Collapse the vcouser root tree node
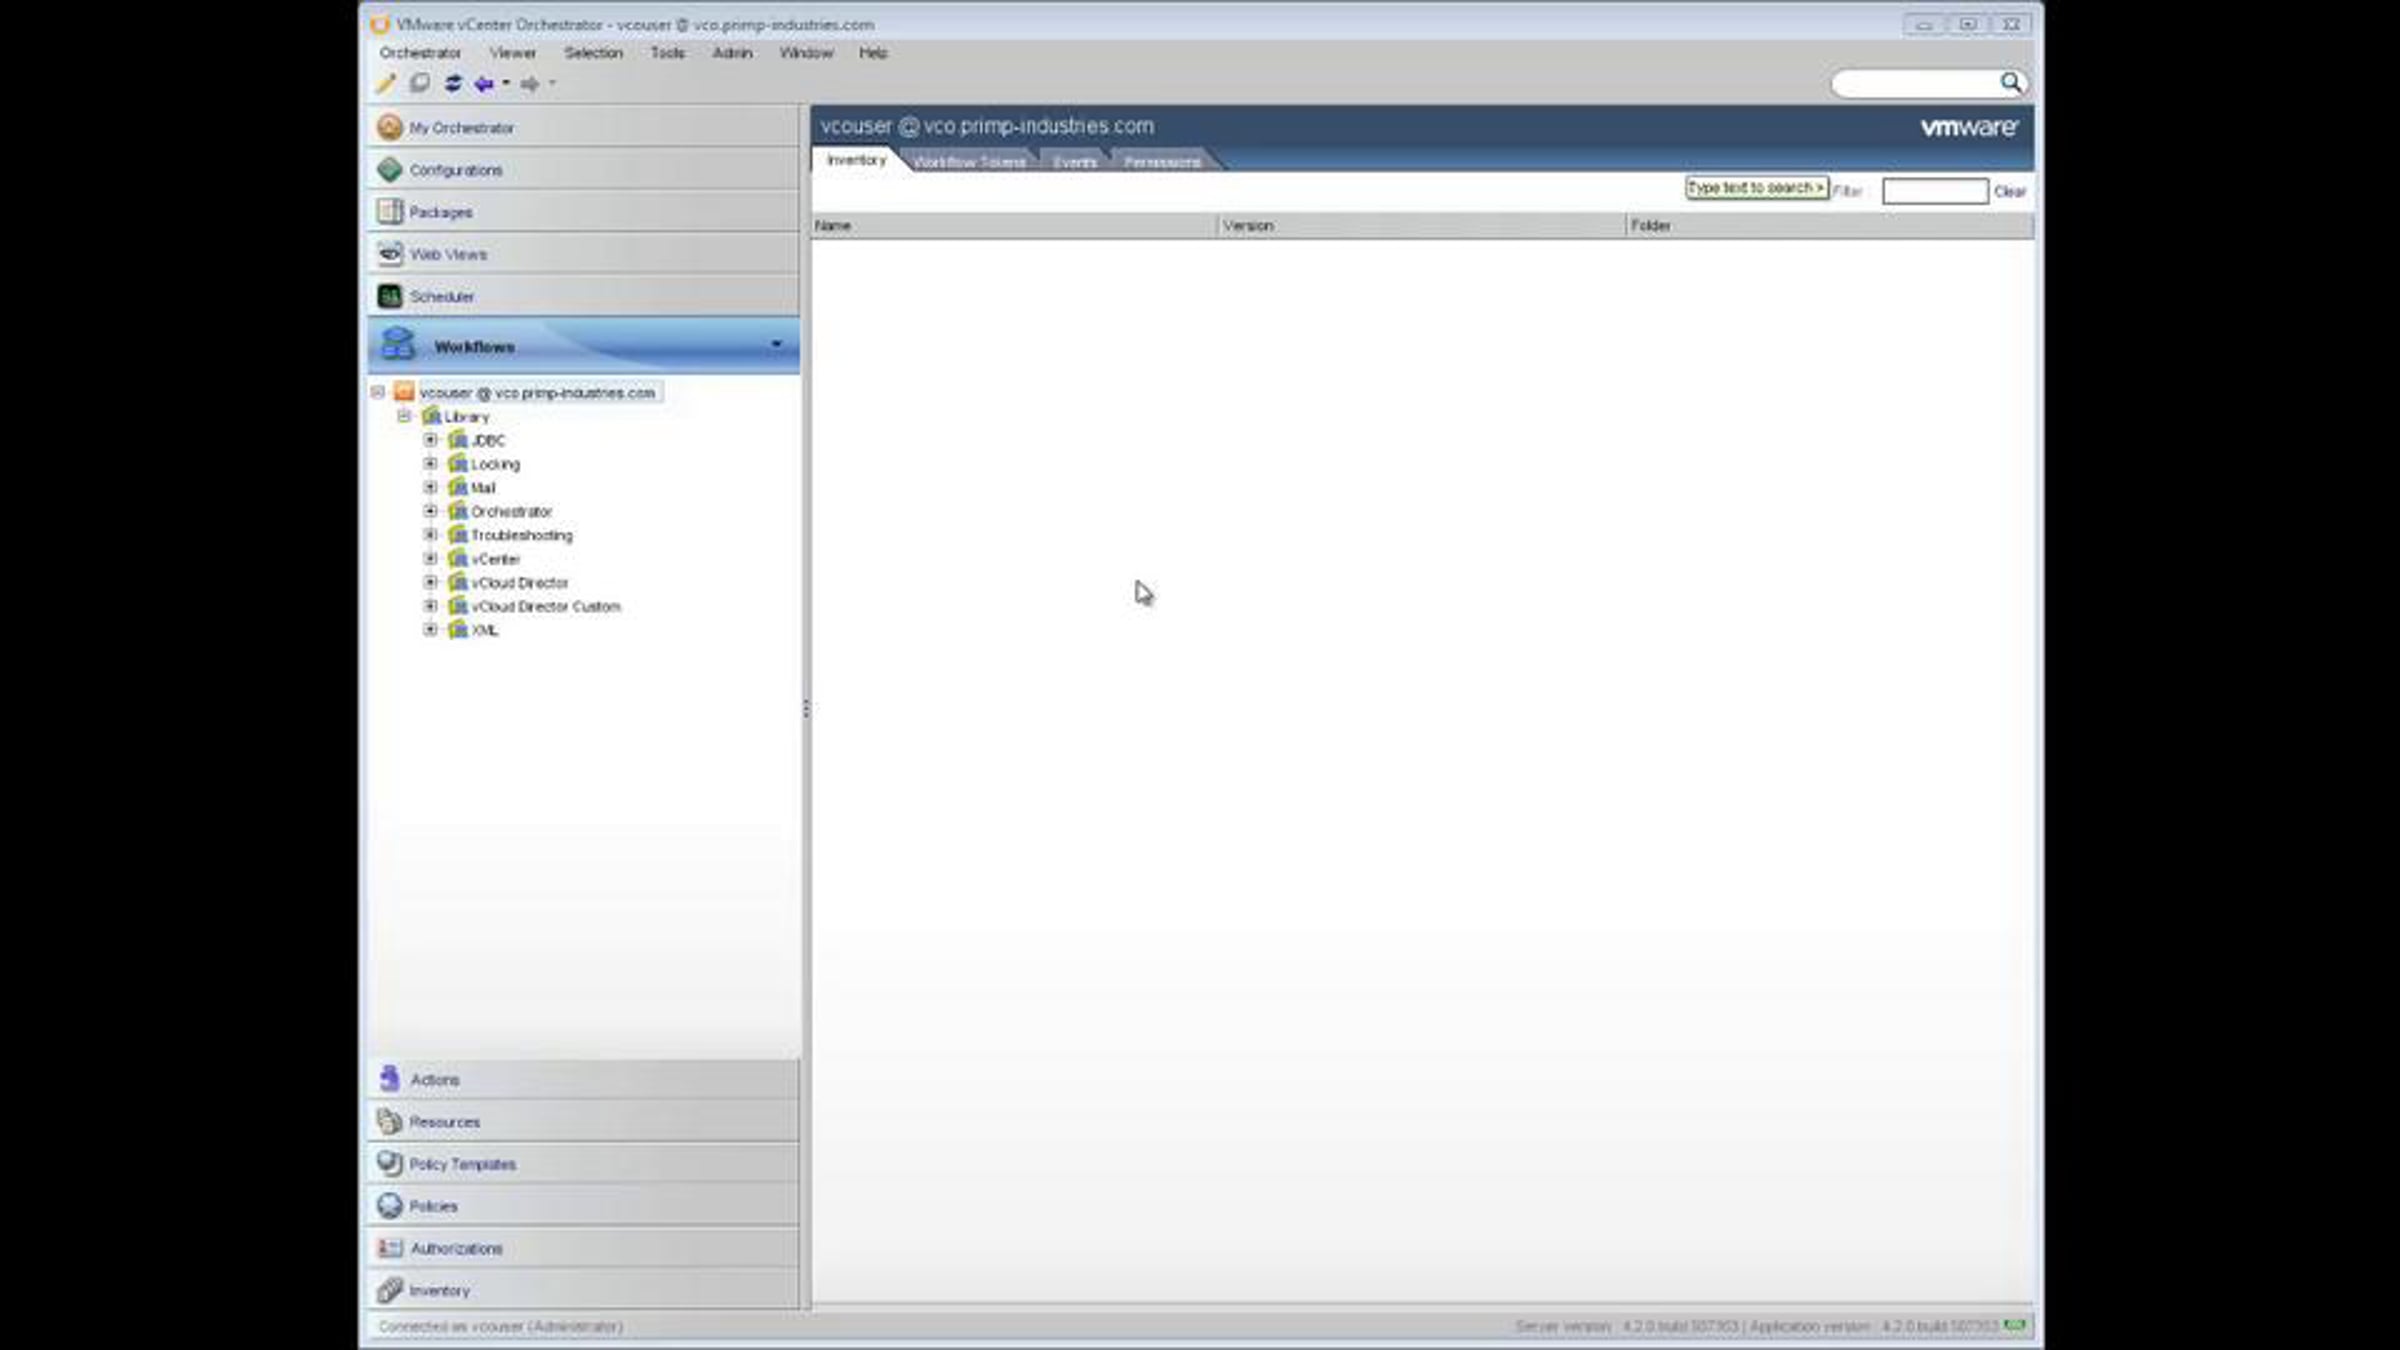The image size is (2400, 1350). point(378,392)
